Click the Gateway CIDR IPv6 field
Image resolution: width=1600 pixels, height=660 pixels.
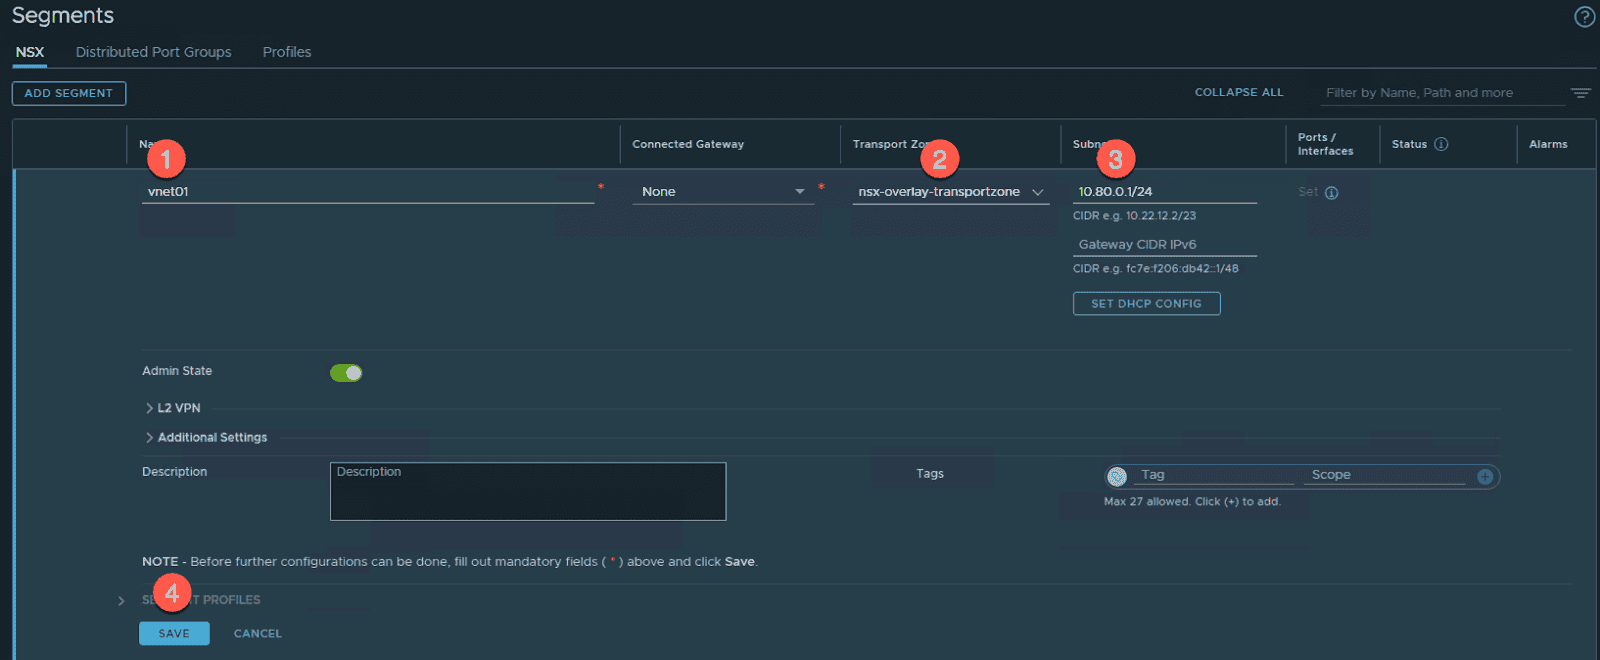[1164, 245]
